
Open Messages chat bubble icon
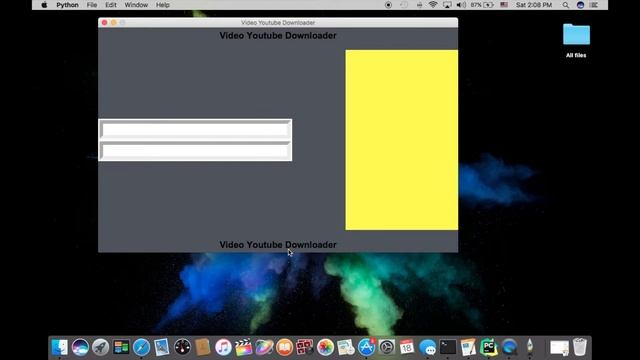click(x=427, y=347)
